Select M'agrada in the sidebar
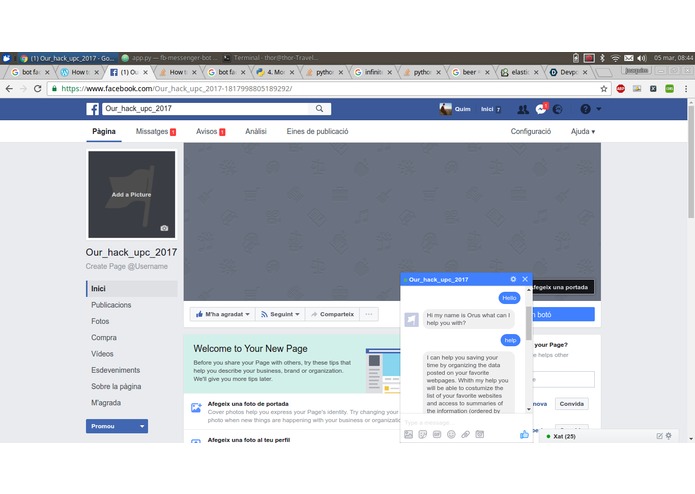This screenshot has height=494, width=695. (x=106, y=403)
